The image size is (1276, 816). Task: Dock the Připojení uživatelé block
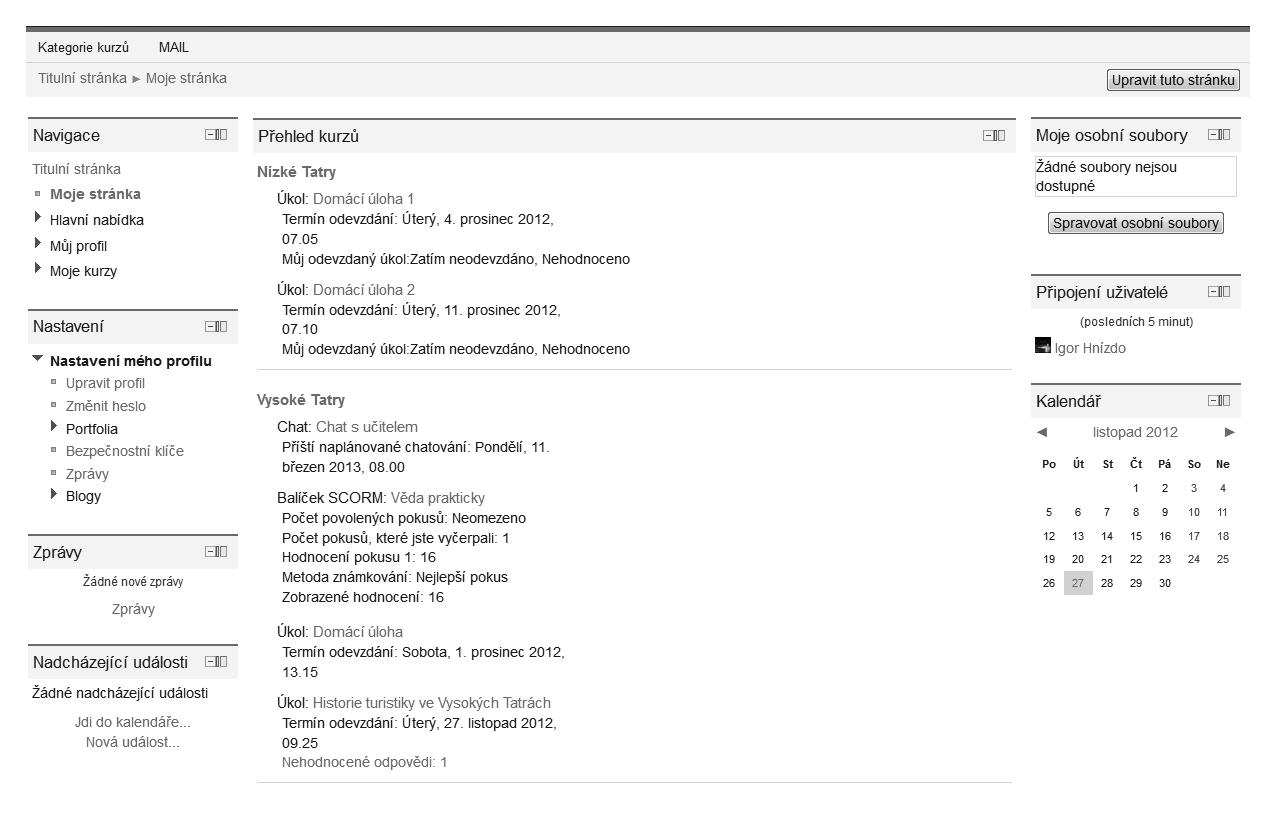click(x=1225, y=292)
